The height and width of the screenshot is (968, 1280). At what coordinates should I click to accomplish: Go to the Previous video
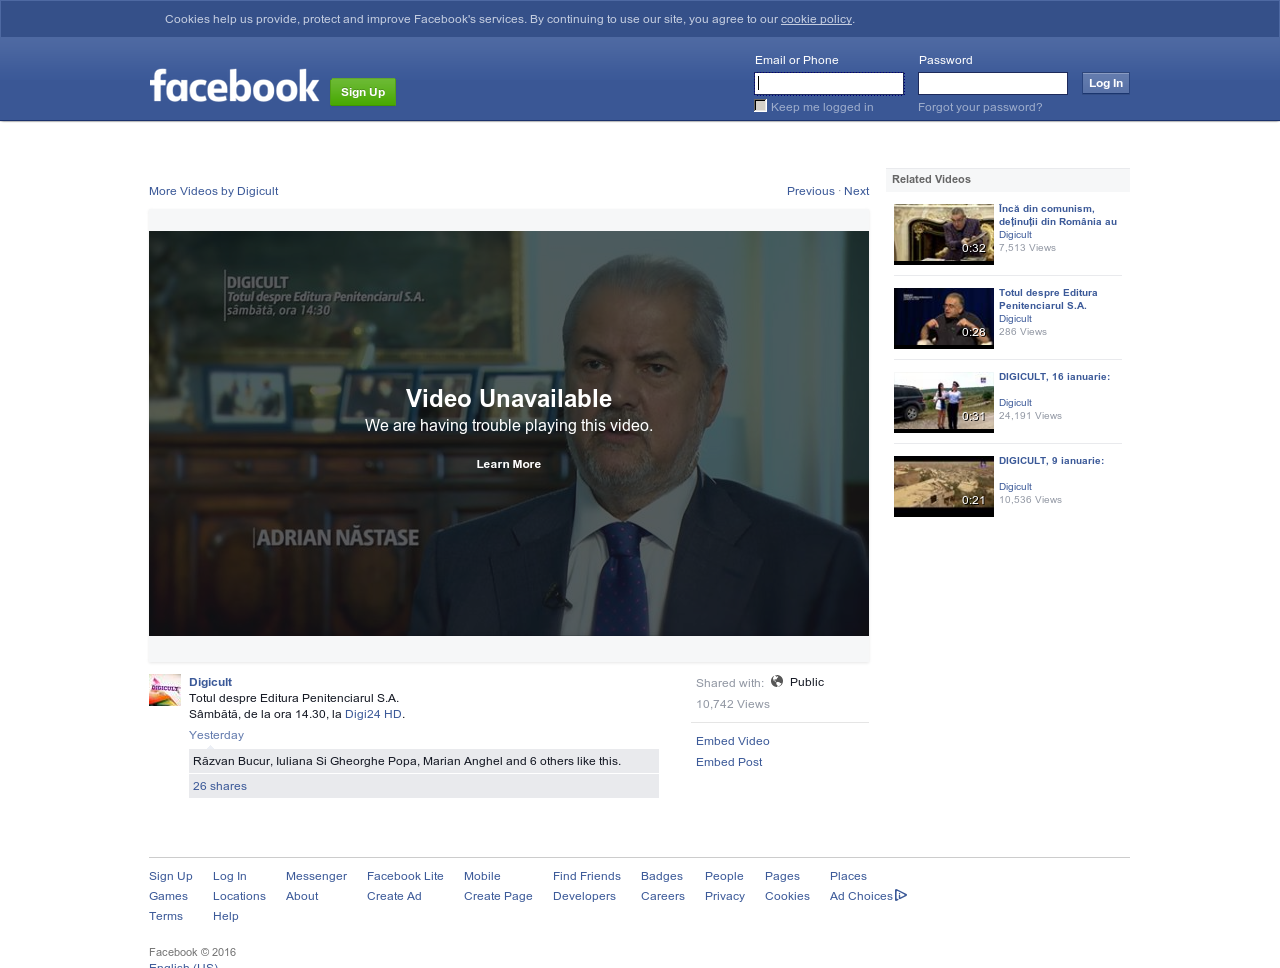(811, 191)
